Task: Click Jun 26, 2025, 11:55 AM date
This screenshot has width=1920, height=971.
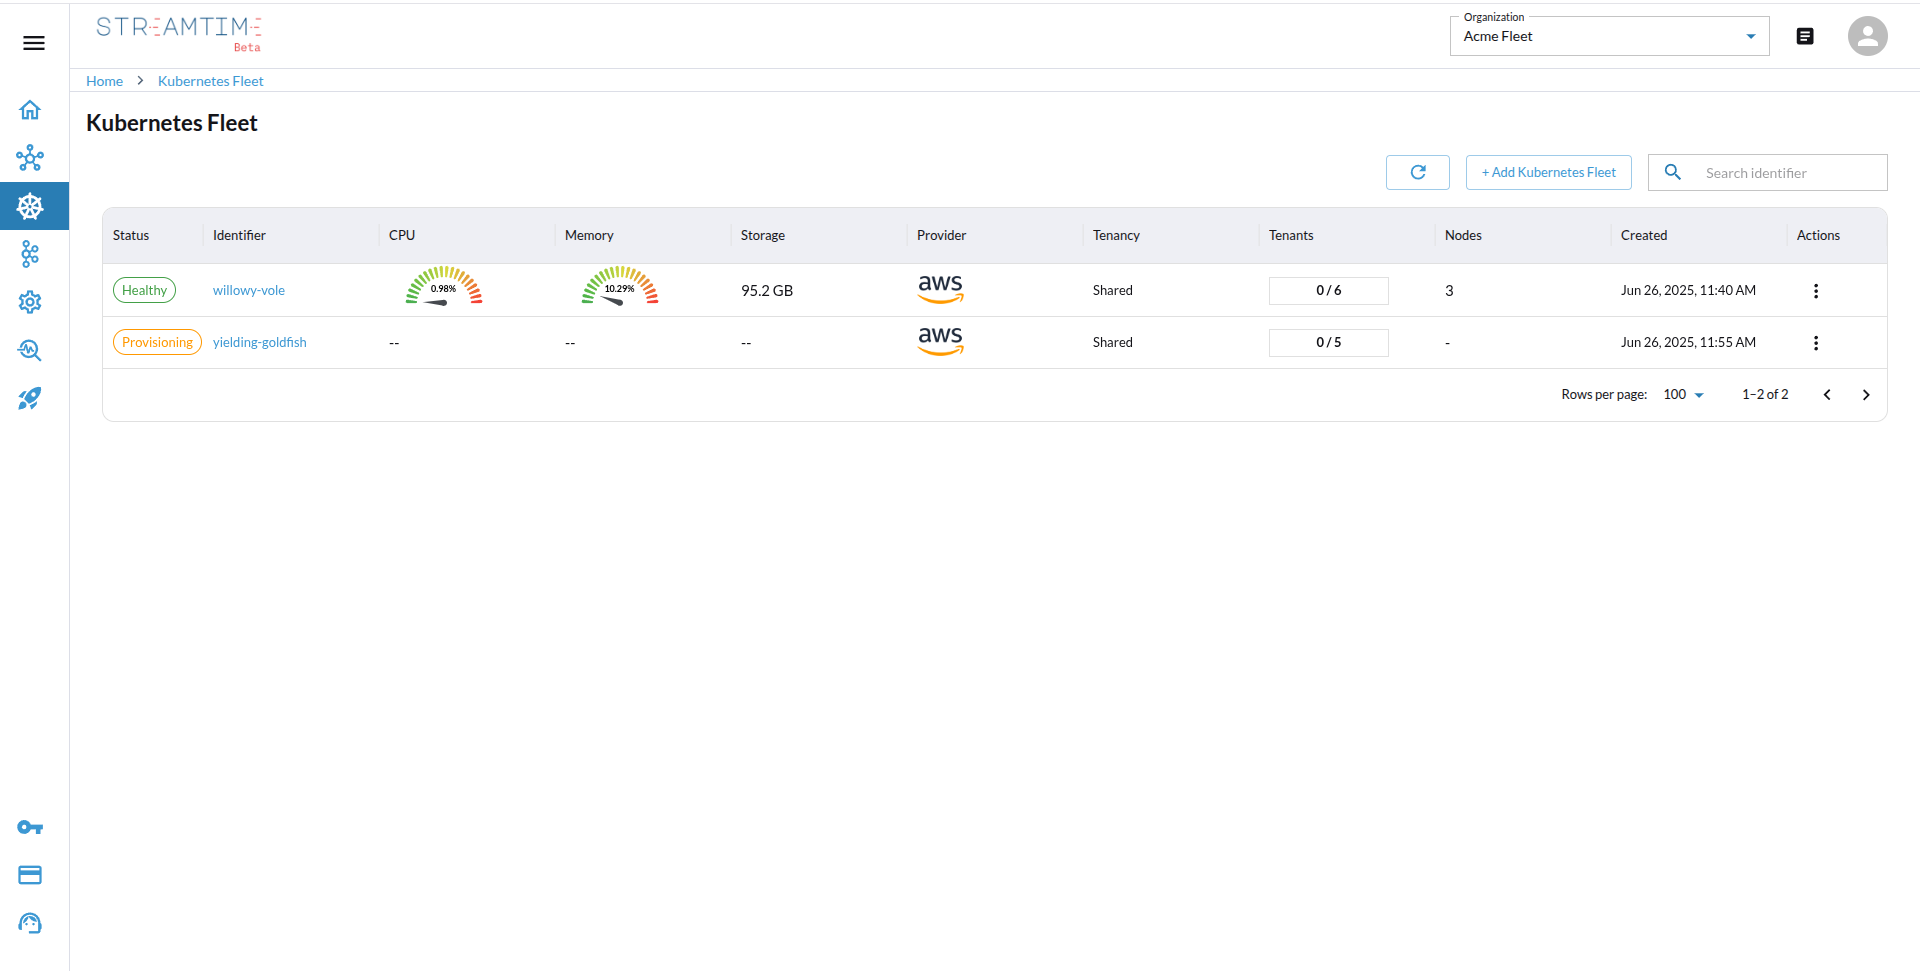Action: click(x=1688, y=342)
